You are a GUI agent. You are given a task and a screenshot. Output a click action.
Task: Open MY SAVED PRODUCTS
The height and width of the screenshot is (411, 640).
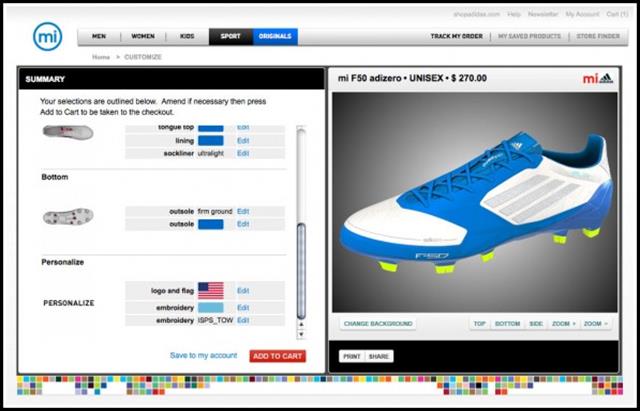point(529,36)
